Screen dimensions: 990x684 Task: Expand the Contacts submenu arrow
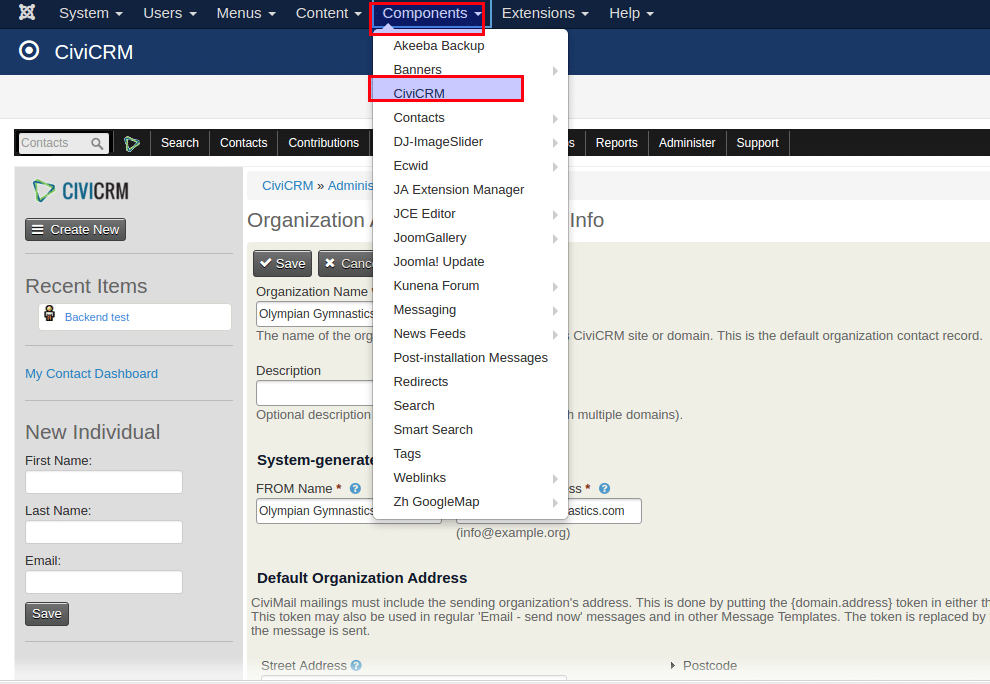[555, 119]
